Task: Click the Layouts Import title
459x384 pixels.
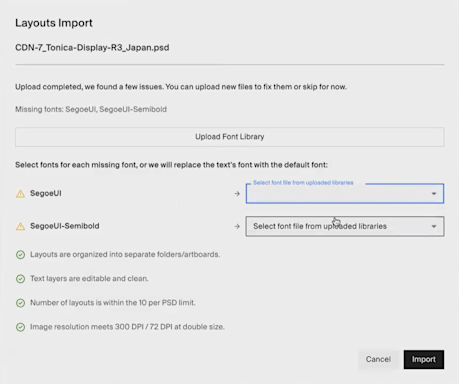Action: pyautogui.click(x=54, y=23)
